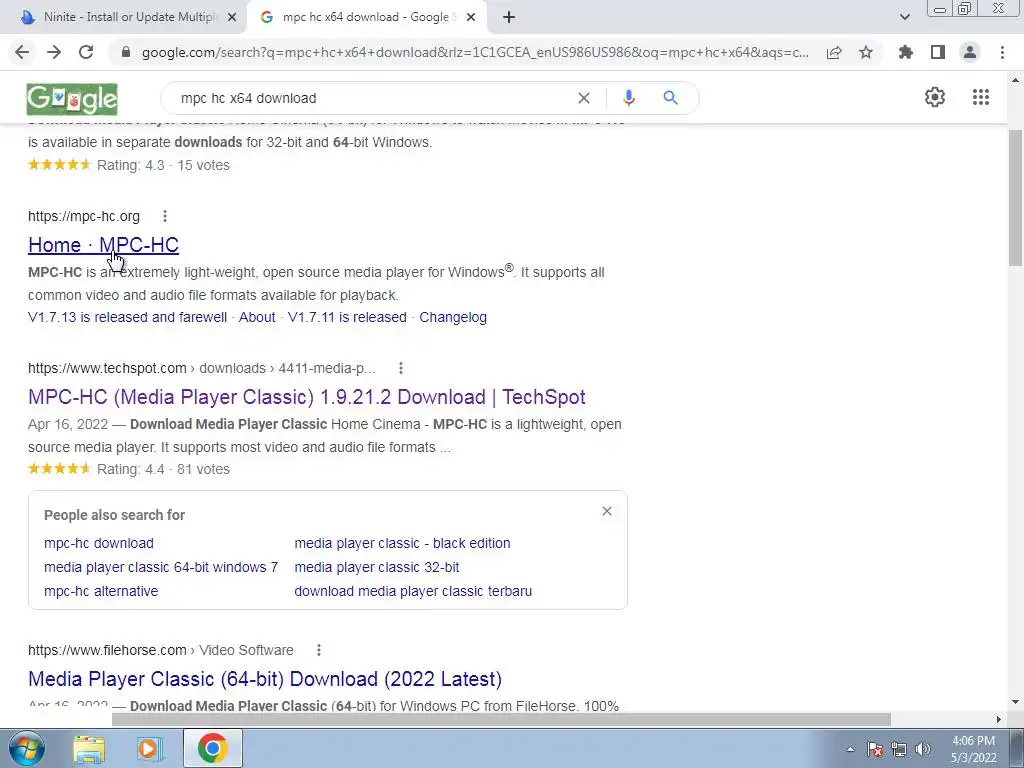This screenshot has height=768, width=1024.
Task: Click the horizontal scrollbar thumb
Action: 501,719
